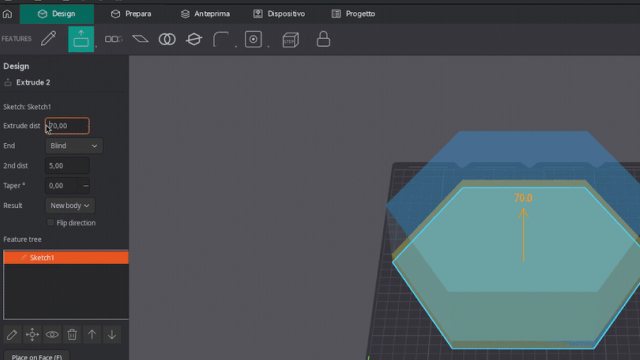Click the lock icon in toolbar
Viewport: 640px width, 360px height.
pyautogui.click(x=323, y=39)
